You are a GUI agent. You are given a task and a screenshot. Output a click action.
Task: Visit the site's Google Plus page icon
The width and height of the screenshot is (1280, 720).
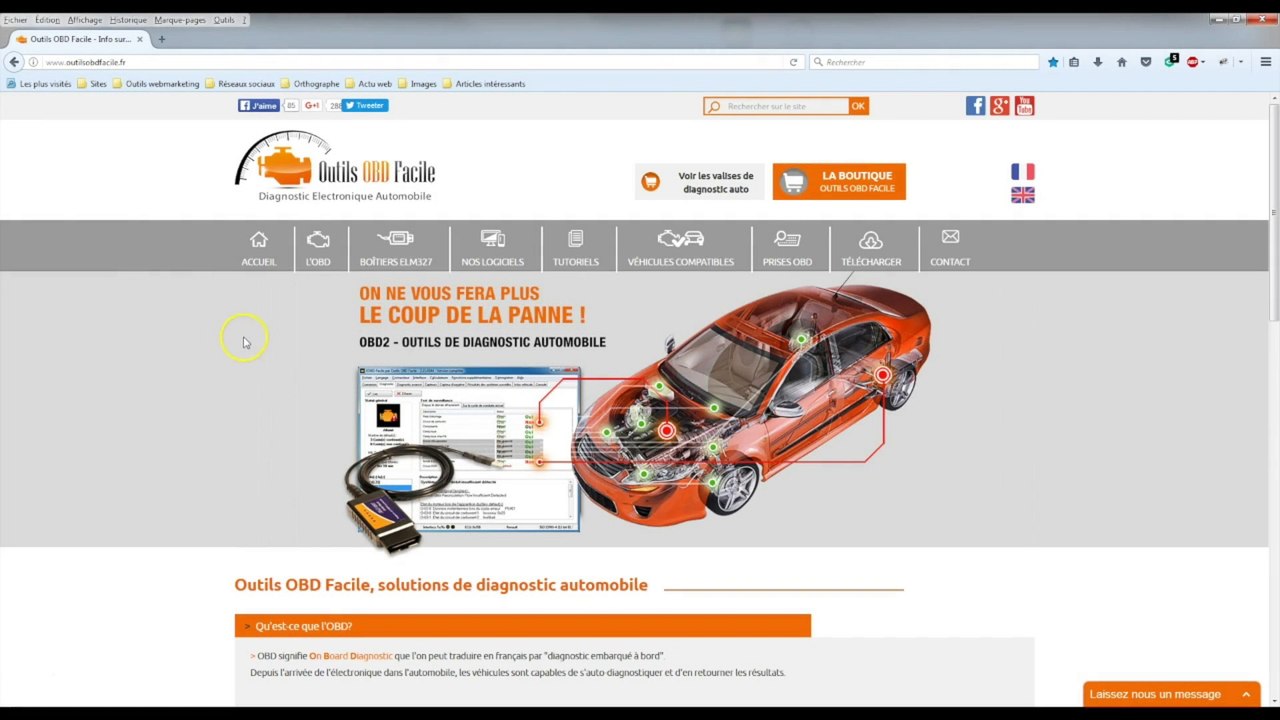click(999, 106)
